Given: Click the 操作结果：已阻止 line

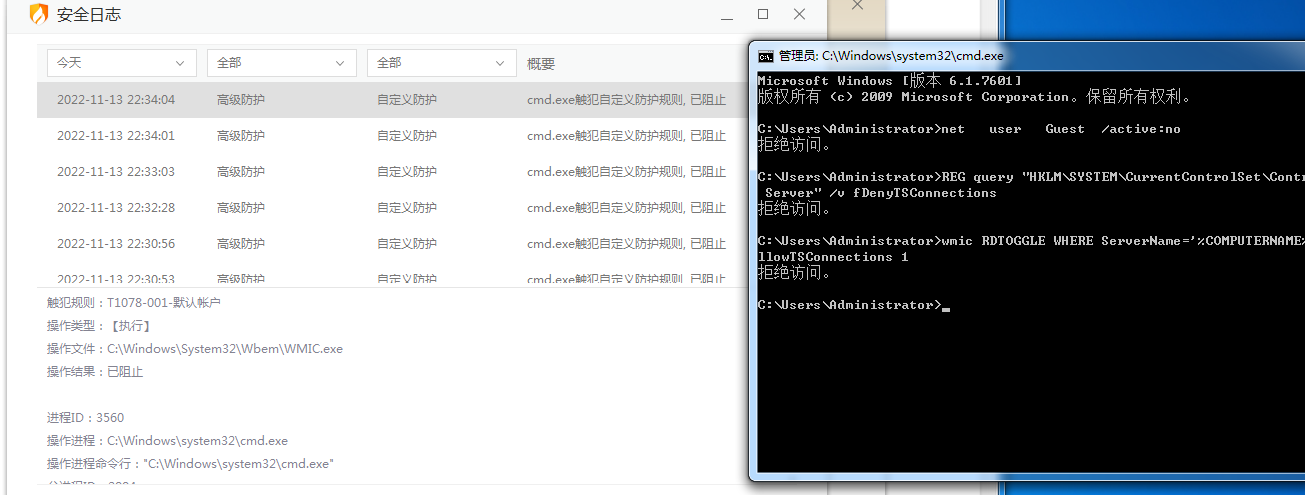Looking at the screenshot, I should click(95, 372).
